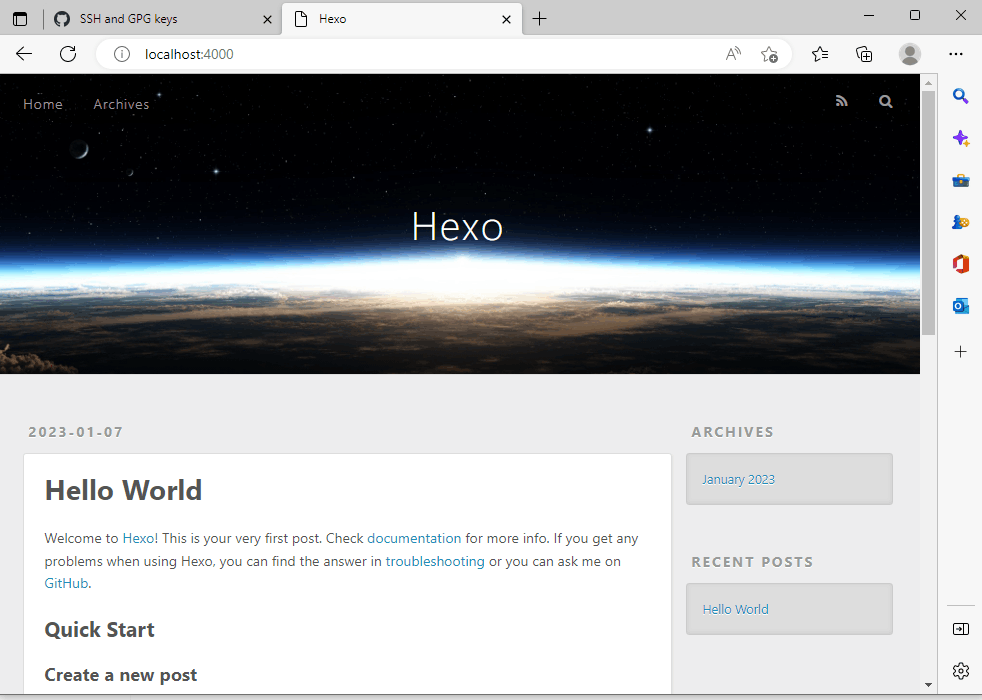Open Collections in the toolbar

tap(864, 54)
